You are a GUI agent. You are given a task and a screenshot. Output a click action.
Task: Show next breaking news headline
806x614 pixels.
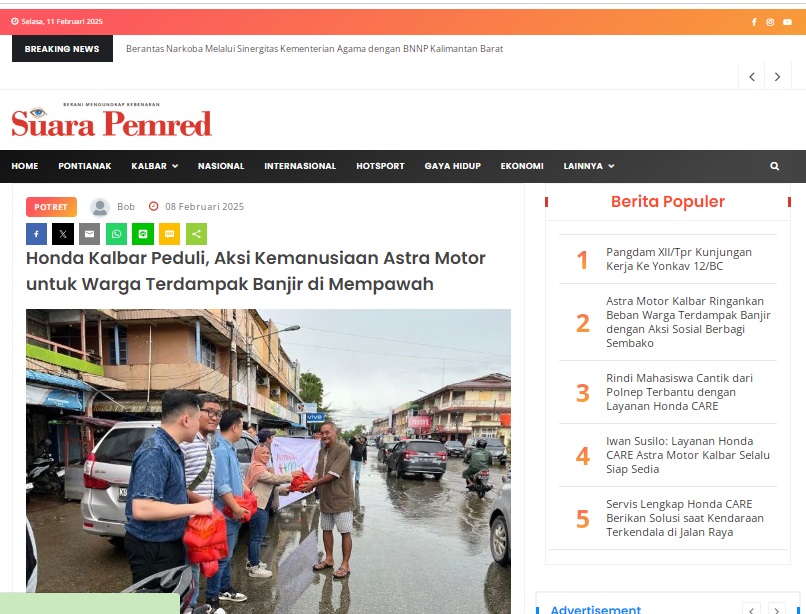pos(778,77)
